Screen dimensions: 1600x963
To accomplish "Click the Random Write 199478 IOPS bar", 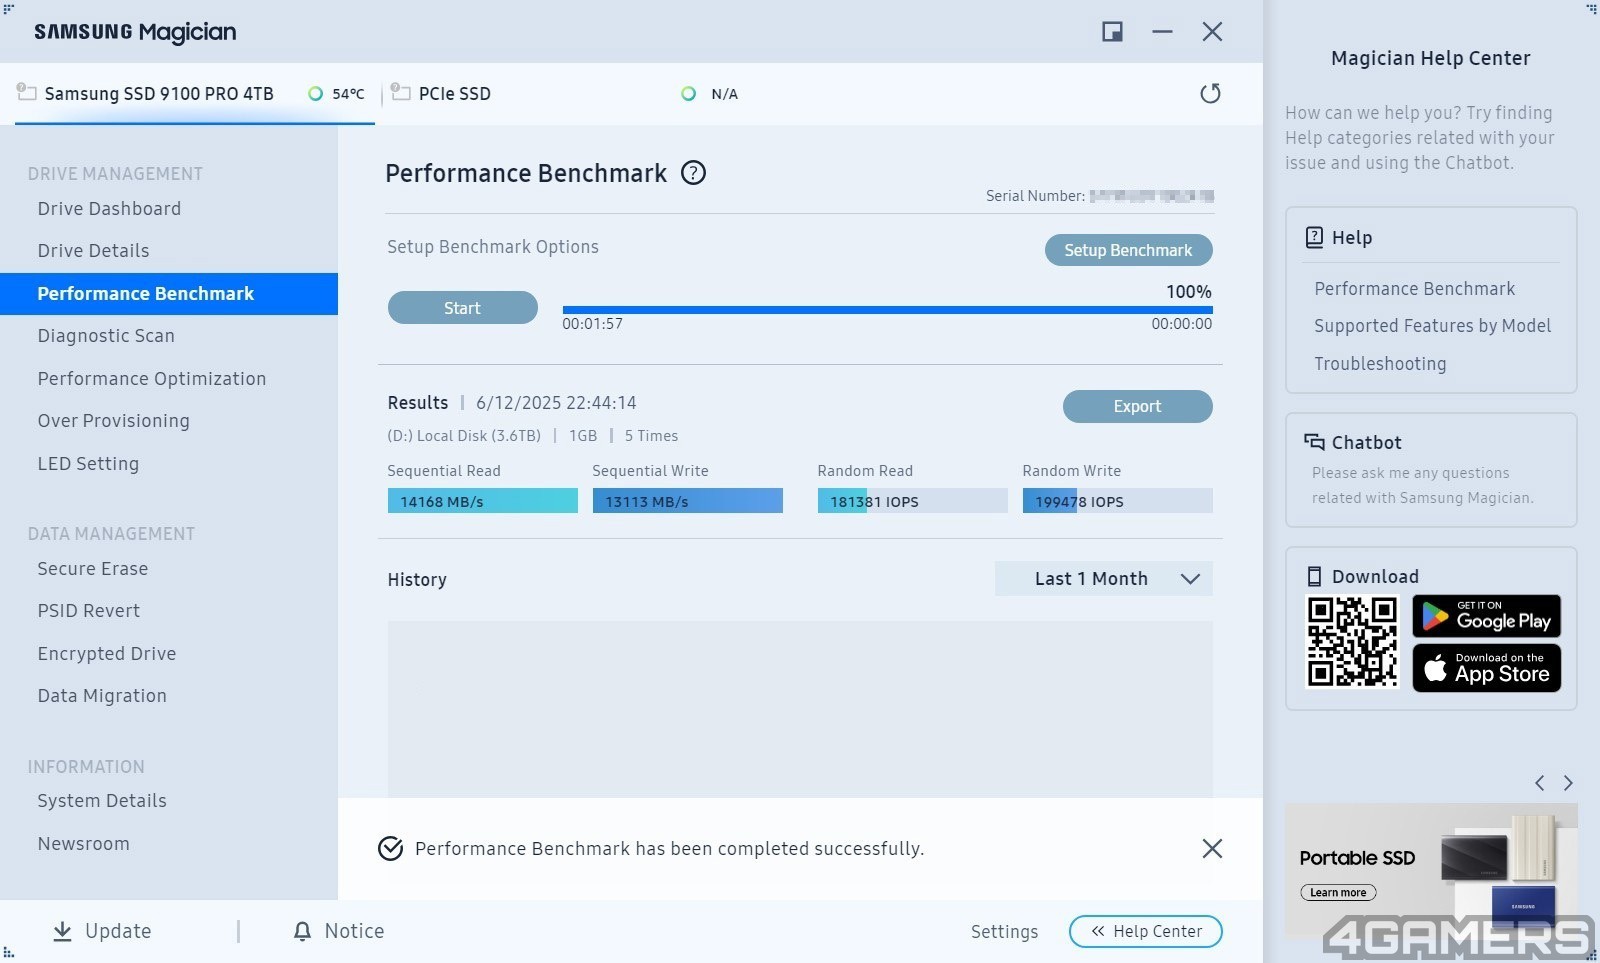I will pyautogui.click(x=1117, y=501).
